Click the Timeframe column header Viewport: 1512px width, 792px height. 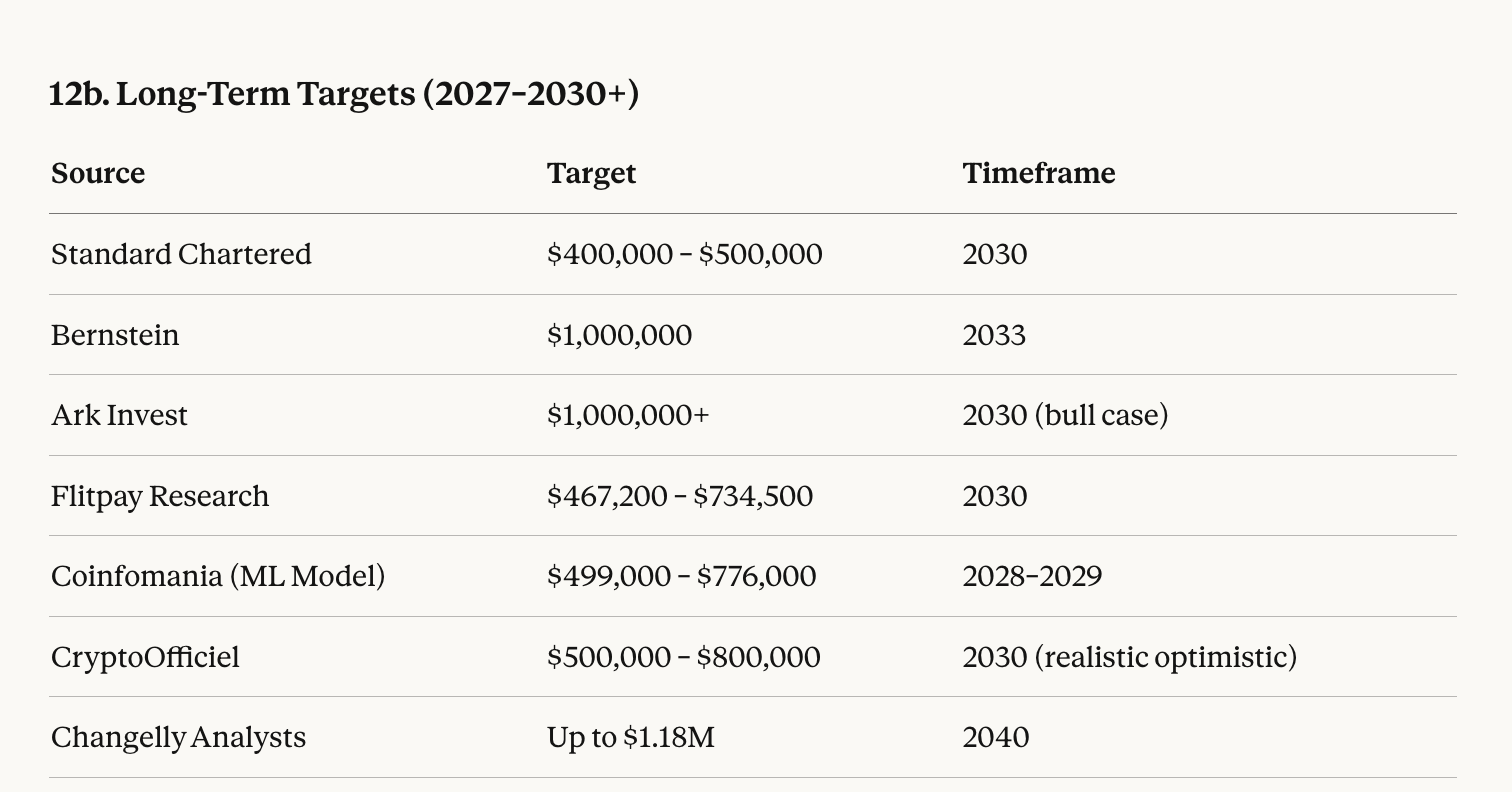pos(1038,173)
